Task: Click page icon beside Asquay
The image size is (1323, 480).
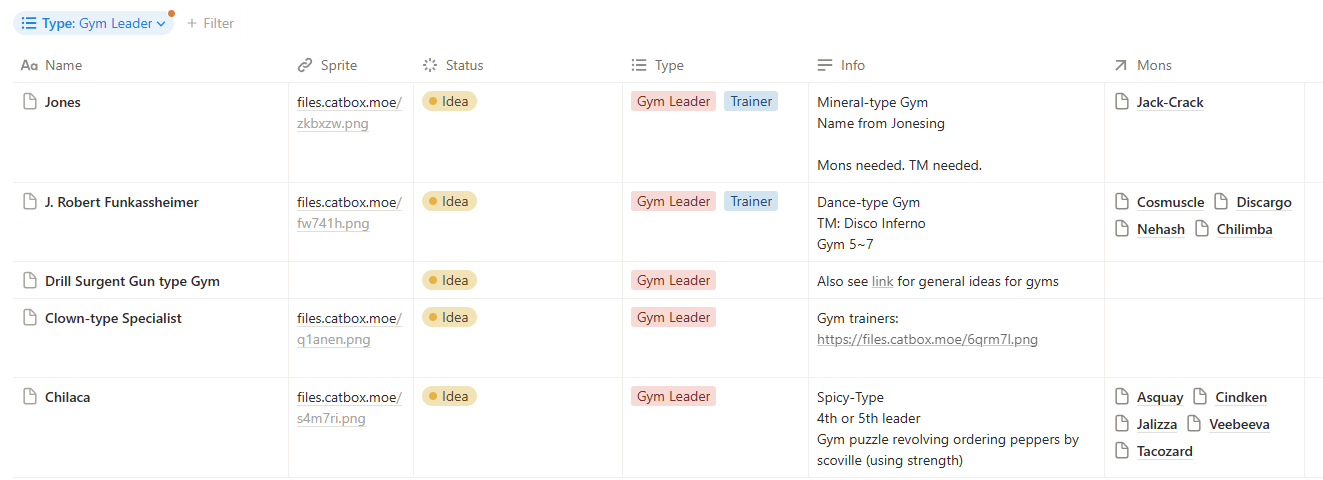Action: pos(1122,397)
